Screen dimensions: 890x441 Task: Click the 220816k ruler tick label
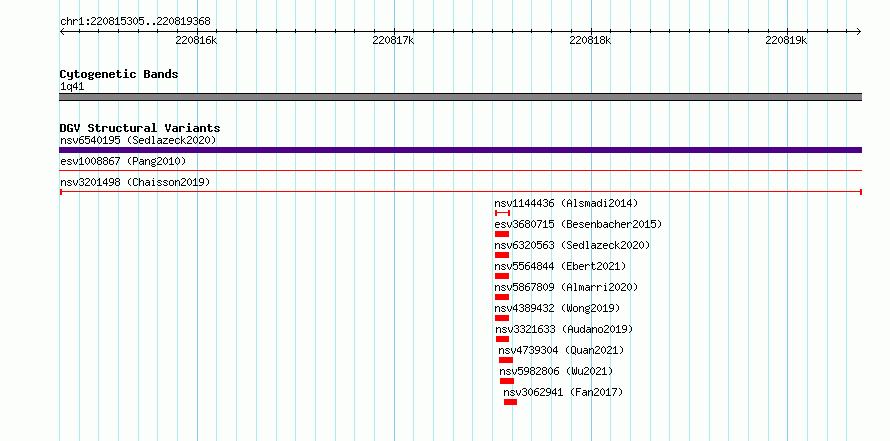coord(196,41)
